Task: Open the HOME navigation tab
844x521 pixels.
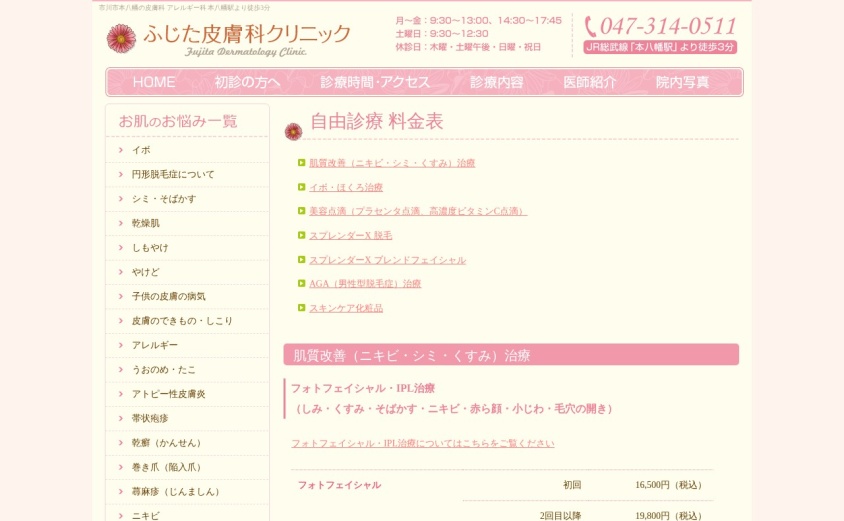Action: [154, 82]
